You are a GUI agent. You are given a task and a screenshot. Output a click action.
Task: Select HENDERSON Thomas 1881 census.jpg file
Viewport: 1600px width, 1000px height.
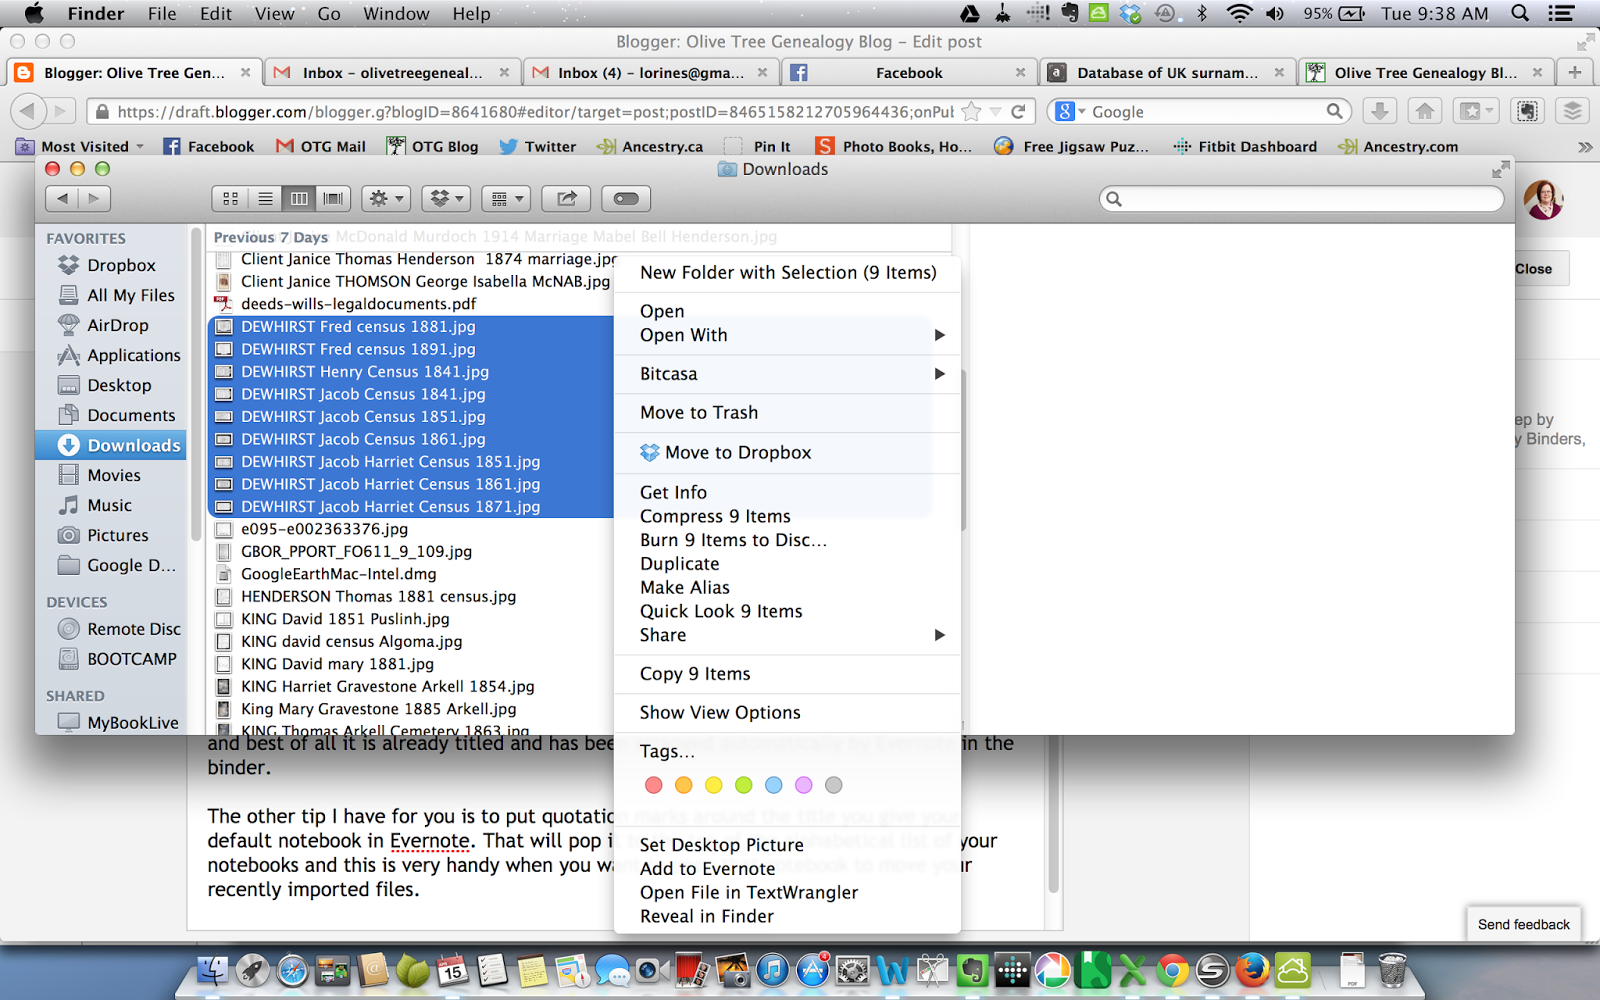[x=378, y=596]
